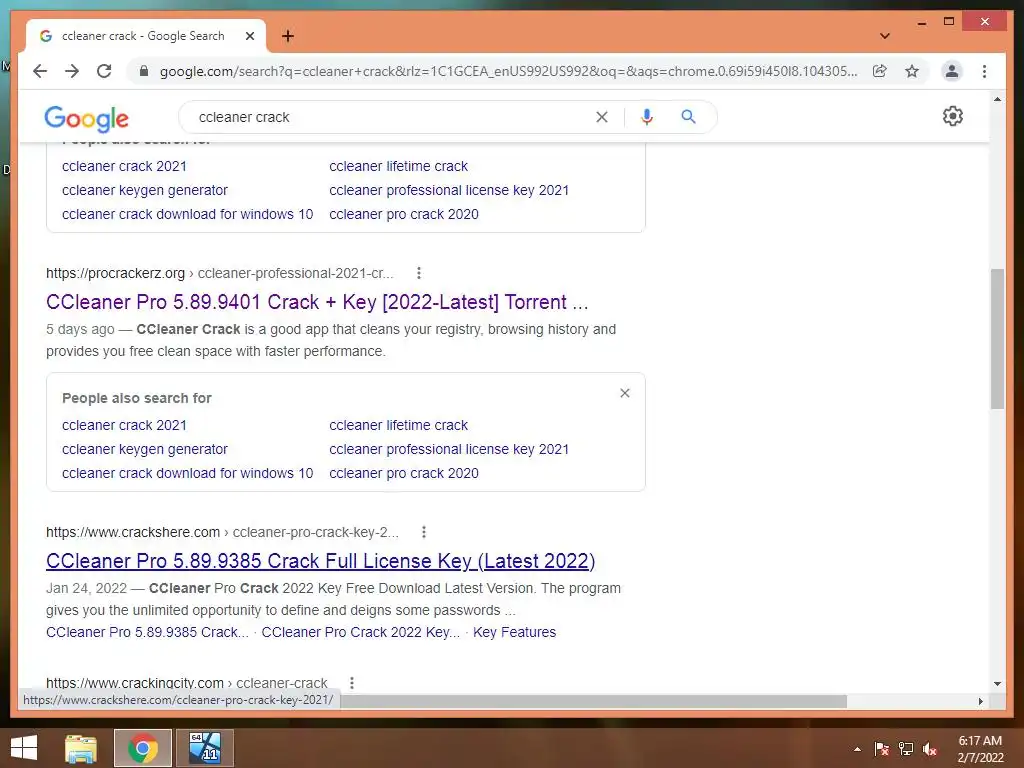This screenshot has width=1024, height=768.
Task: Open the network status tray icon
Action: tap(906, 749)
